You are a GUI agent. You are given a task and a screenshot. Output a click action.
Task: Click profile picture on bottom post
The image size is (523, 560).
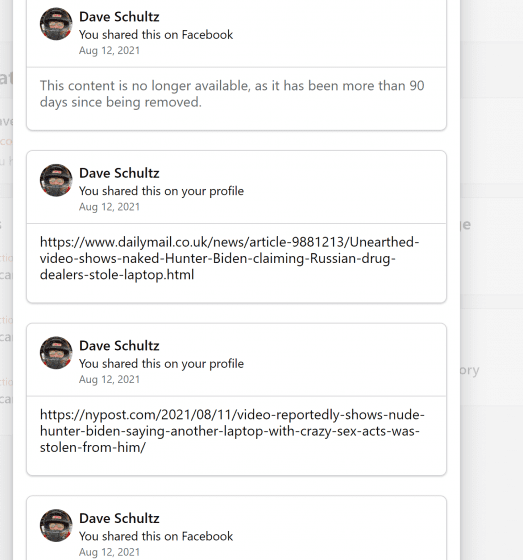click(56, 526)
